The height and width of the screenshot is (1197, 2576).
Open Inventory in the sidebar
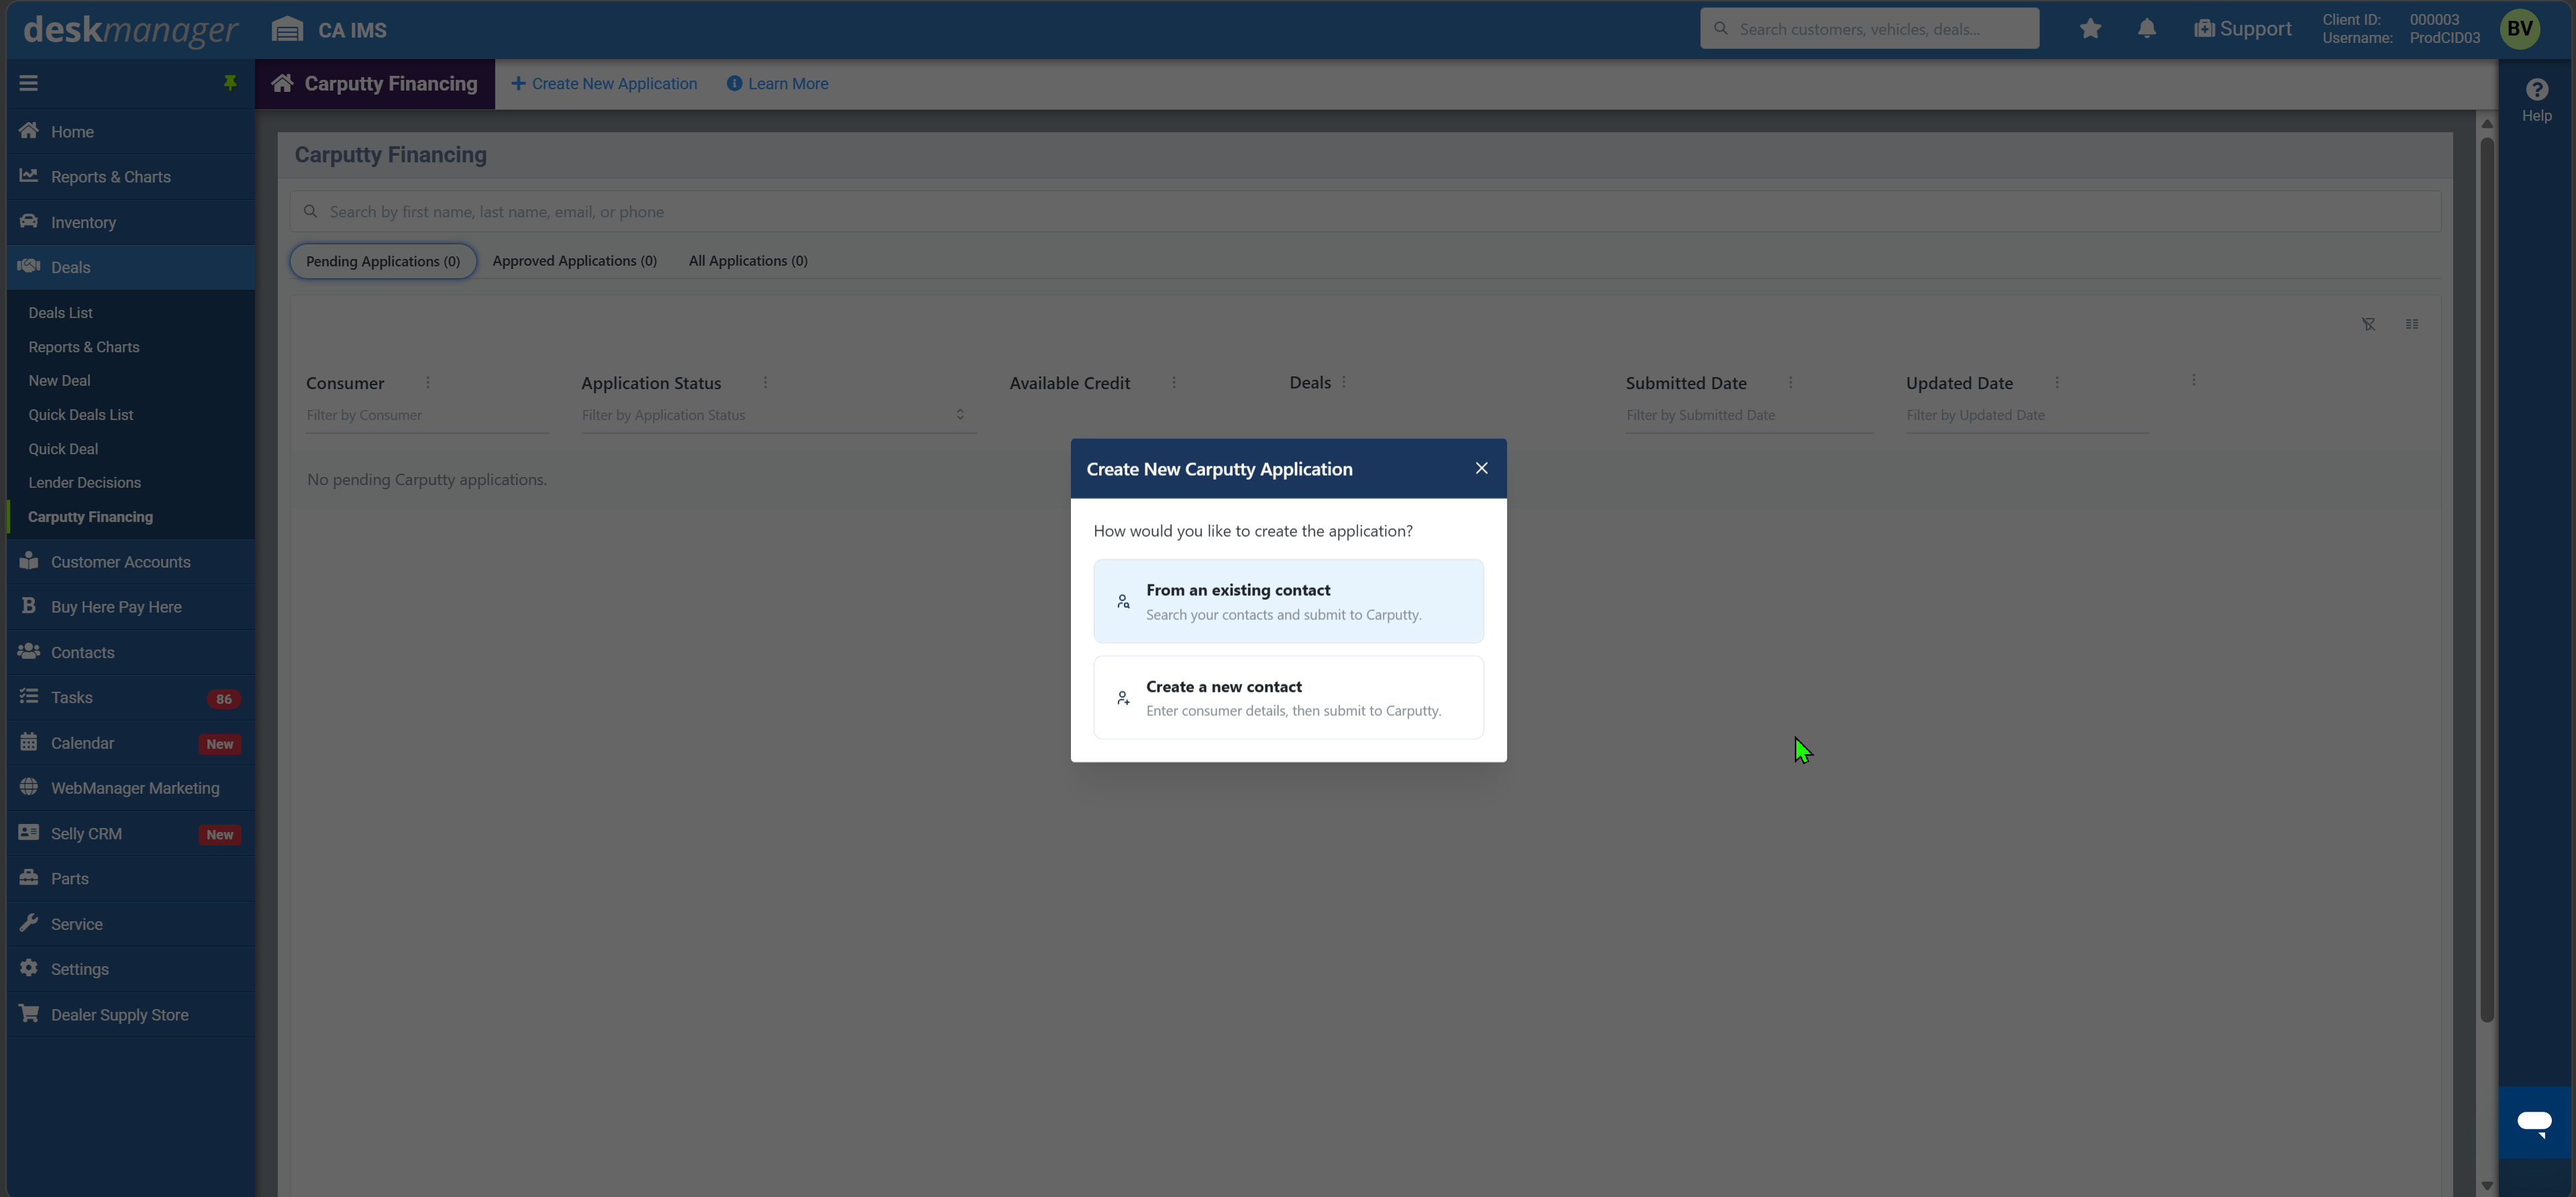[131, 222]
